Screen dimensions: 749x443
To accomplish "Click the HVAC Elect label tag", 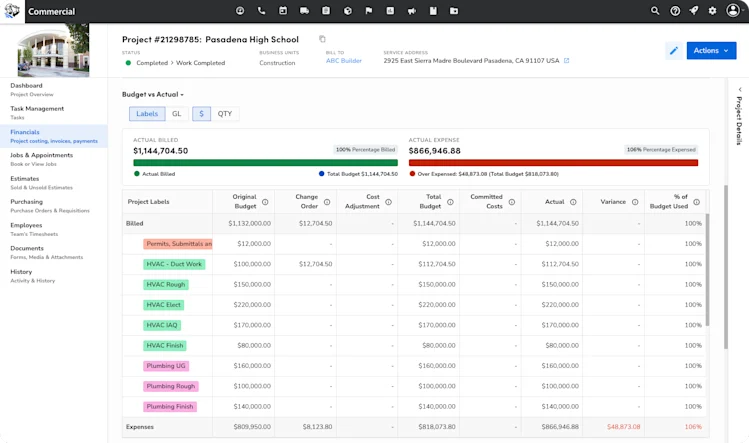I will [x=163, y=305].
